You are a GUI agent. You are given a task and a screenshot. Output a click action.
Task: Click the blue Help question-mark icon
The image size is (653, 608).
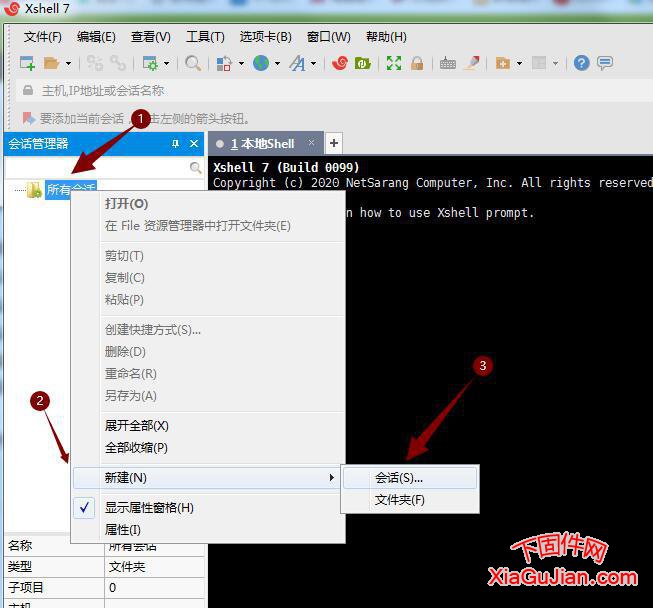point(581,63)
